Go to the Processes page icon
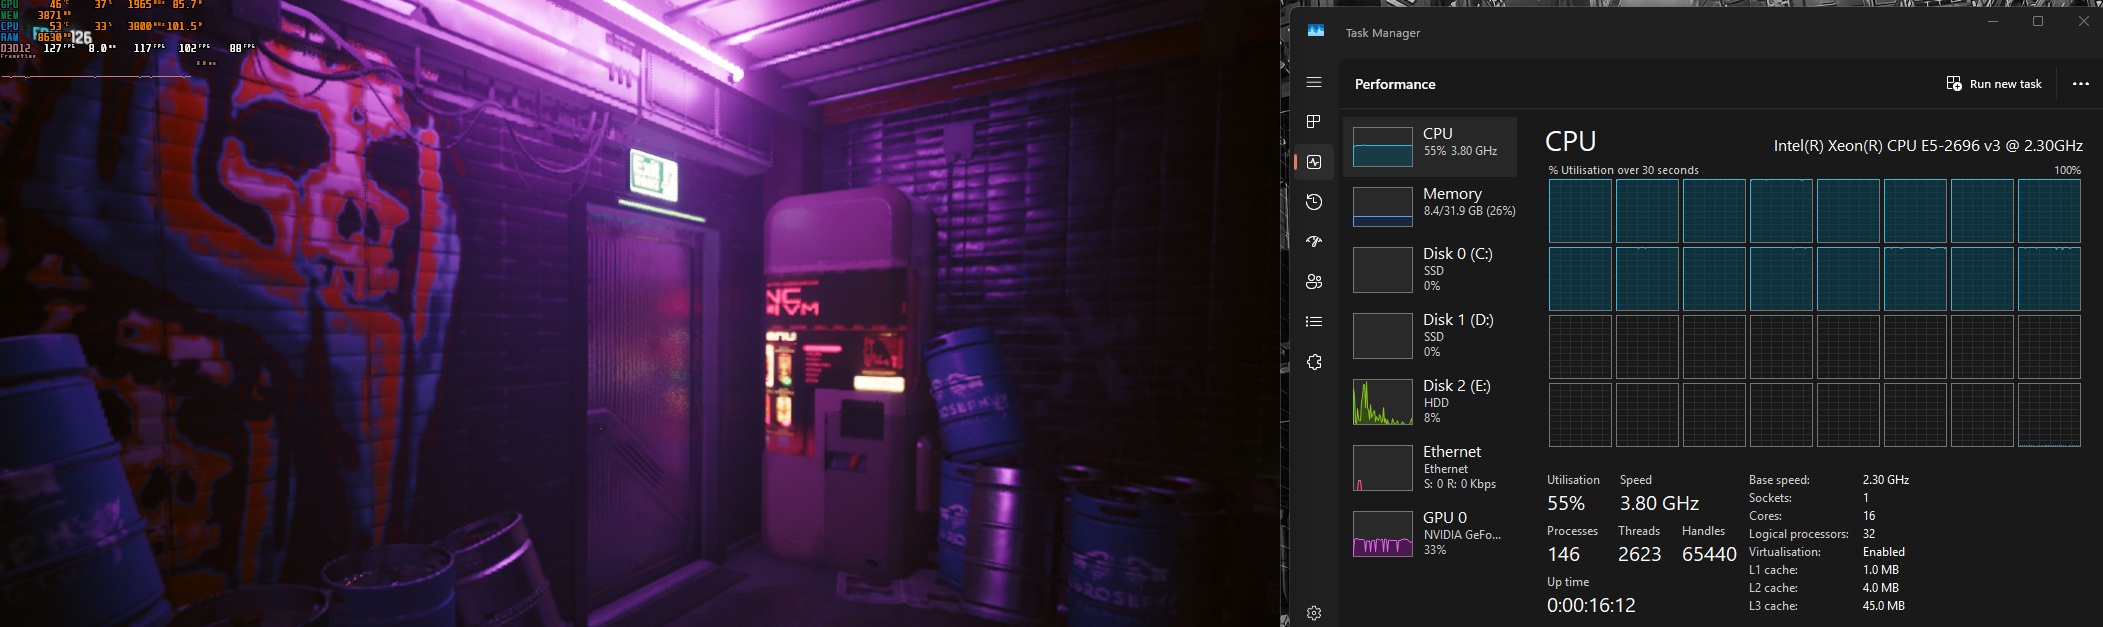This screenshot has width=2103, height=627. click(x=1314, y=122)
